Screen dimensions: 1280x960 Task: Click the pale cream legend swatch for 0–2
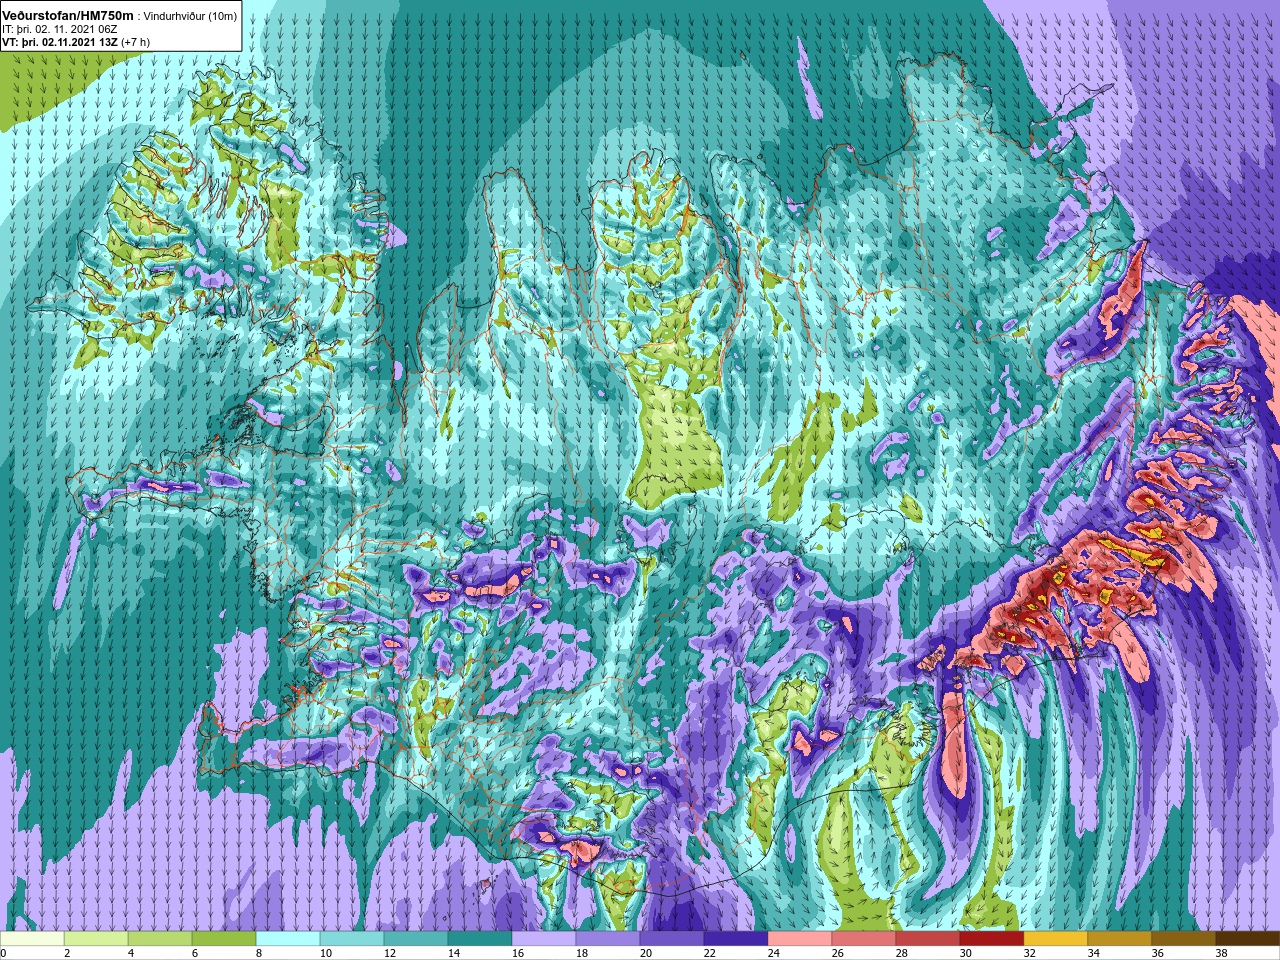pos(32,939)
